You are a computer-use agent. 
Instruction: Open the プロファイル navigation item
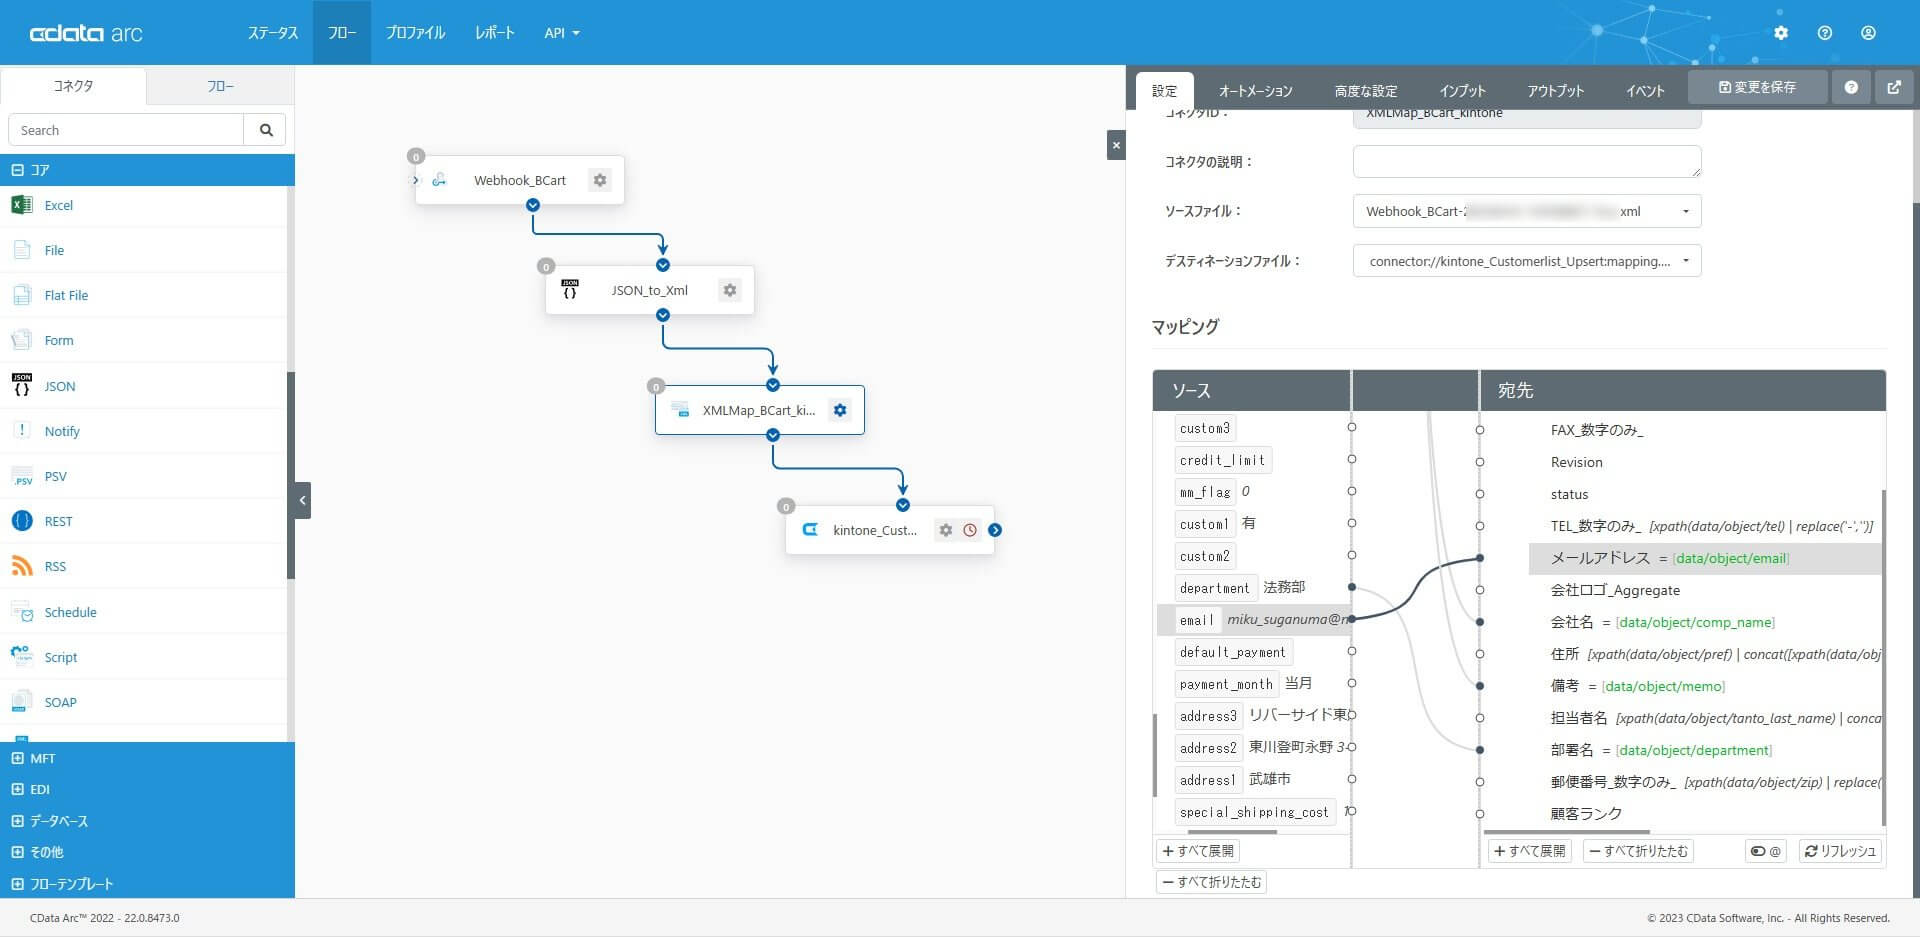[x=416, y=33]
